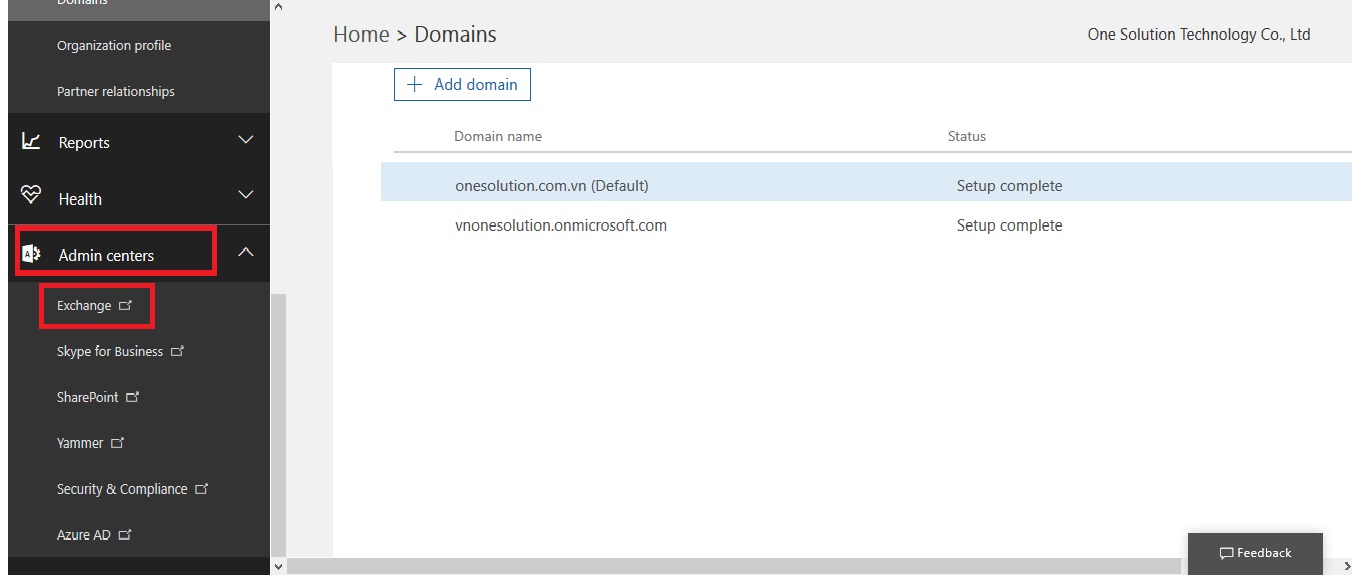Image resolution: width=1352 pixels, height=578 pixels.
Task: Click the Admin centers gear icon
Action: [31, 254]
